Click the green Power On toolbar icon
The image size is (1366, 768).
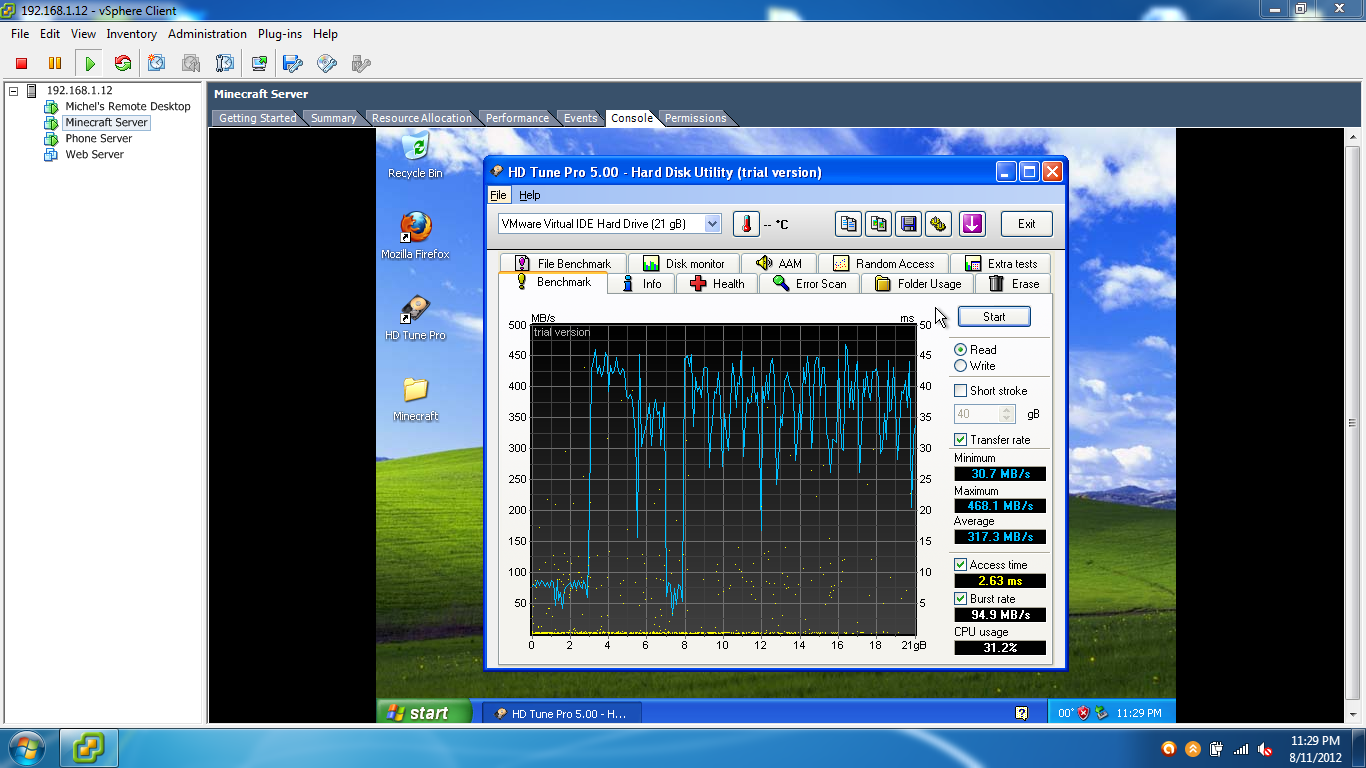[90, 63]
